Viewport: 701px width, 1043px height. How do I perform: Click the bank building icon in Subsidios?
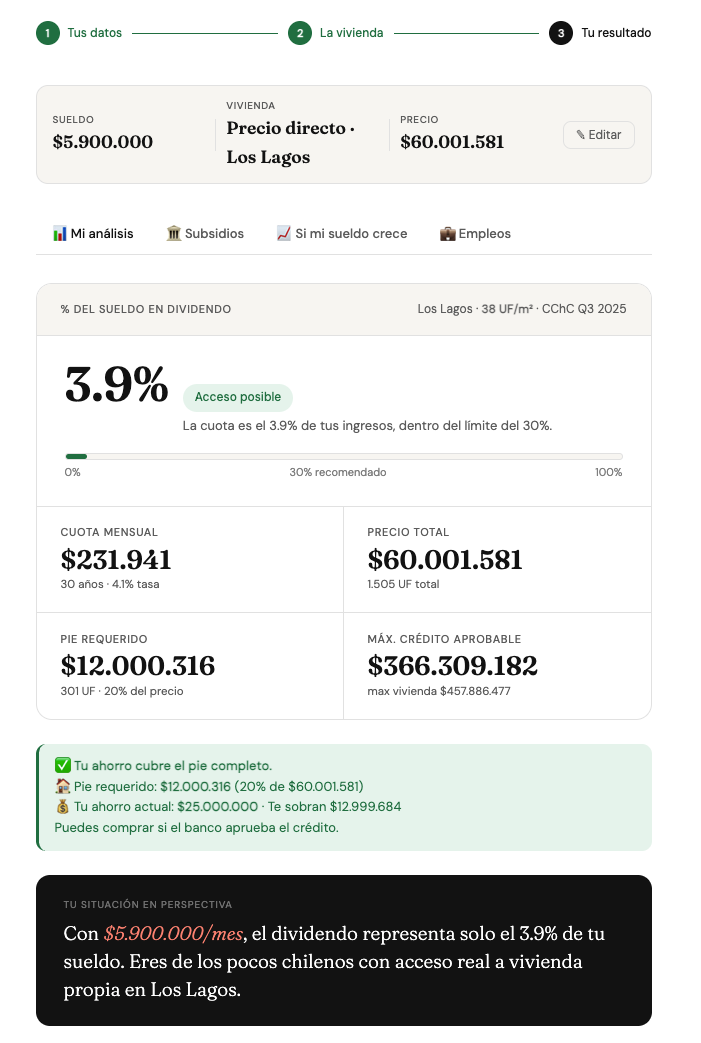click(174, 234)
